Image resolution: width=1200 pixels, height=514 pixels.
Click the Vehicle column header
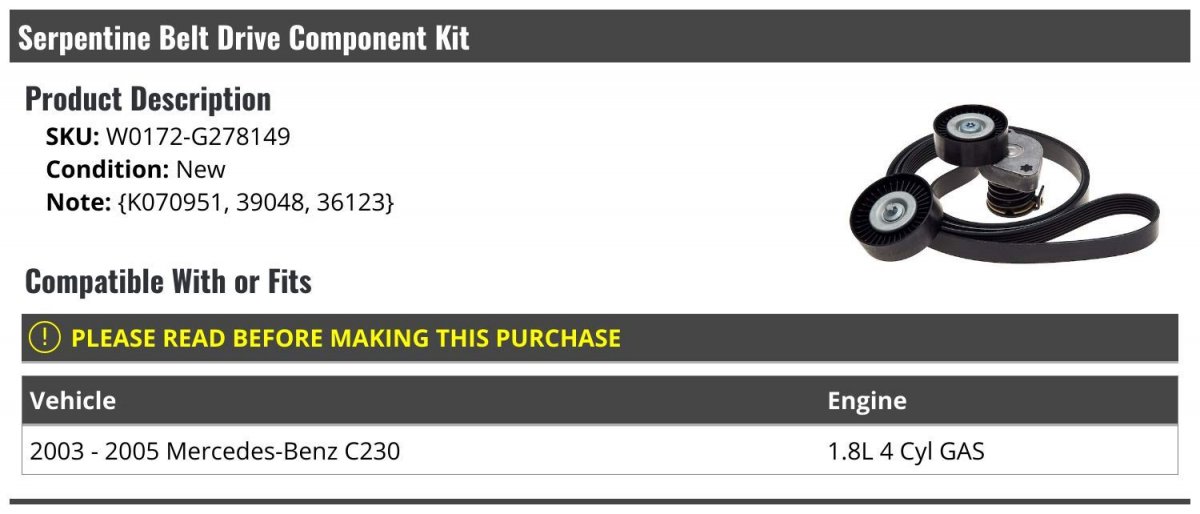pos(73,401)
